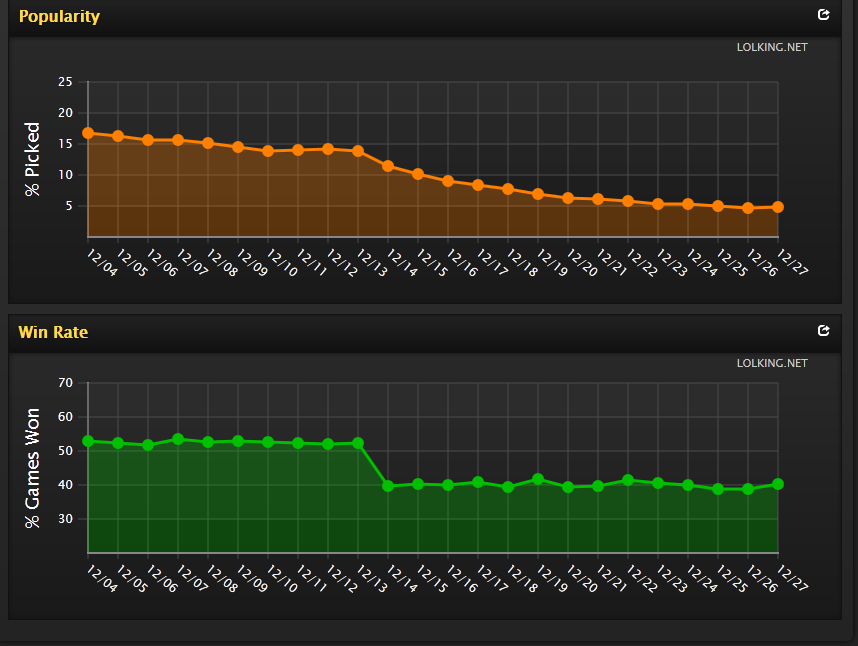Select the 12/04 green point on the Win Rate chart
The width and height of the screenshot is (858, 646).
coord(88,441)
